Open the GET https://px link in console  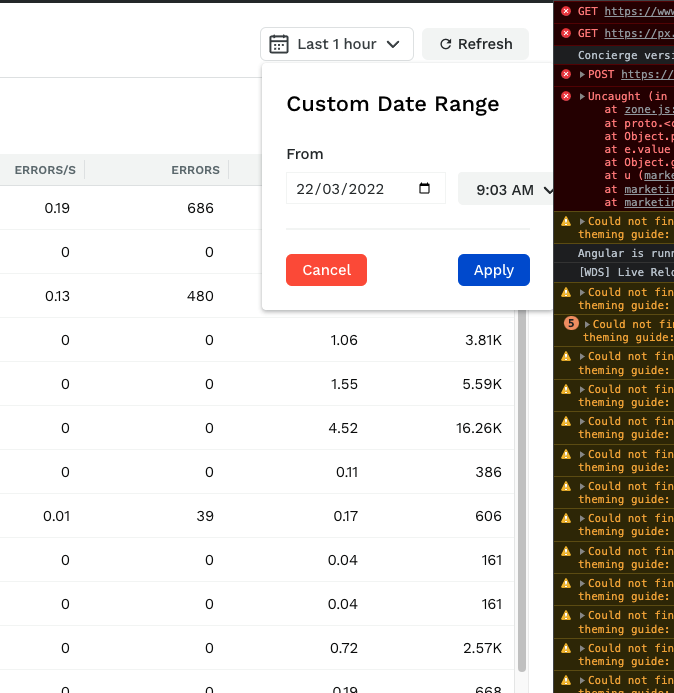click(639, 34)
